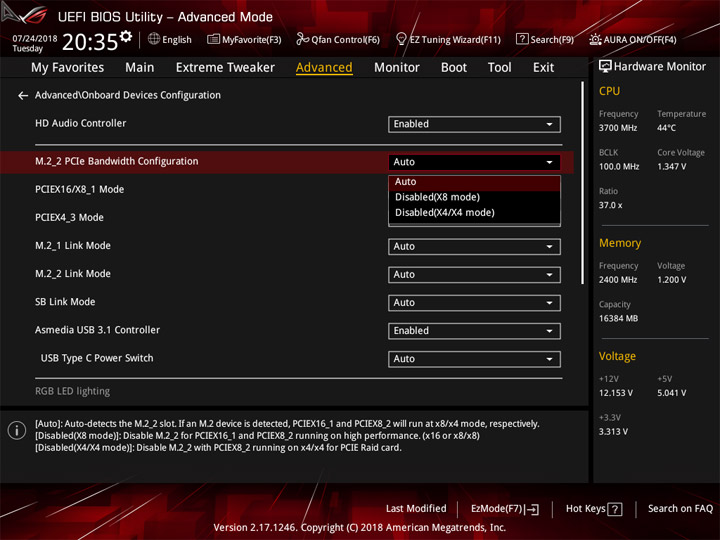This screenshot has width=720, height=540.
Task: Click the info icon beside help text
Action: tap(17, 431)
